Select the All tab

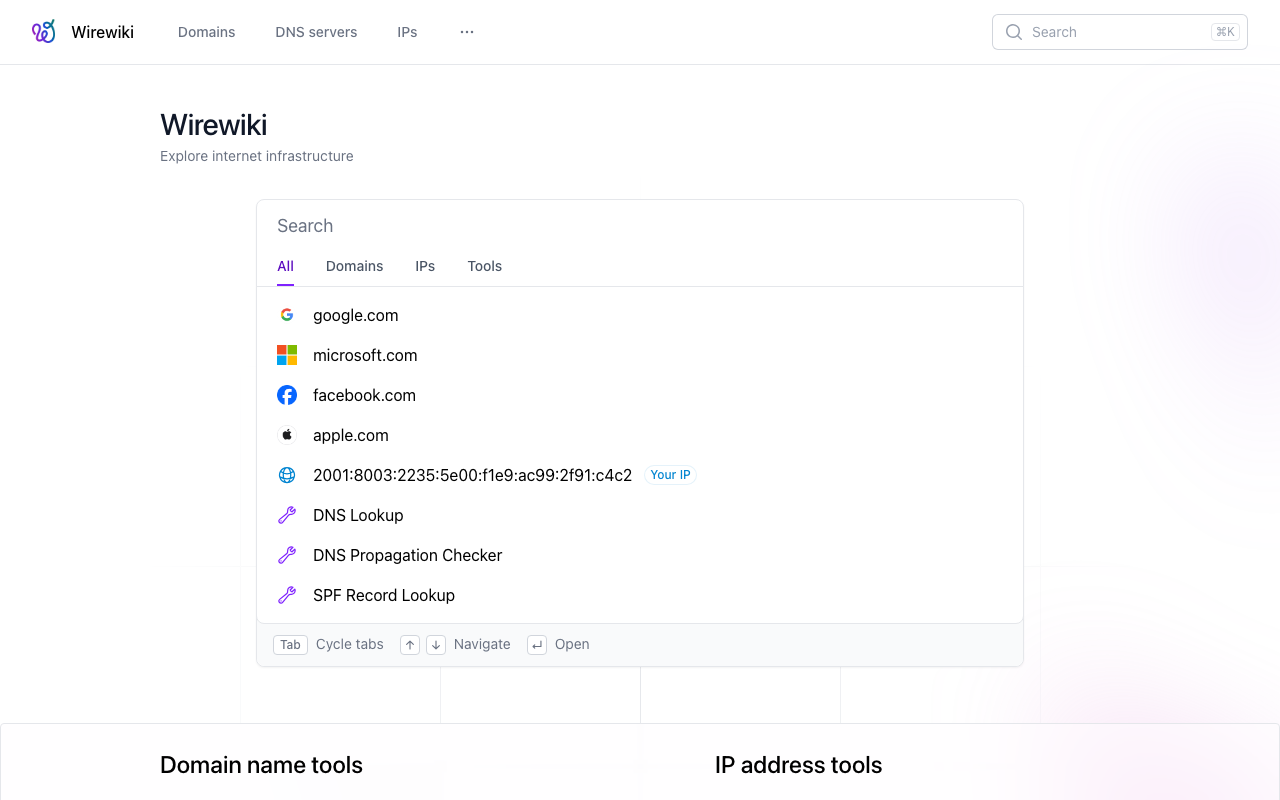click(286, 266)
